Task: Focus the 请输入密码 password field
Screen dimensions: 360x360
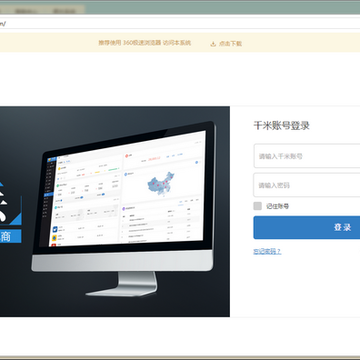Action: tap(307, 185)
